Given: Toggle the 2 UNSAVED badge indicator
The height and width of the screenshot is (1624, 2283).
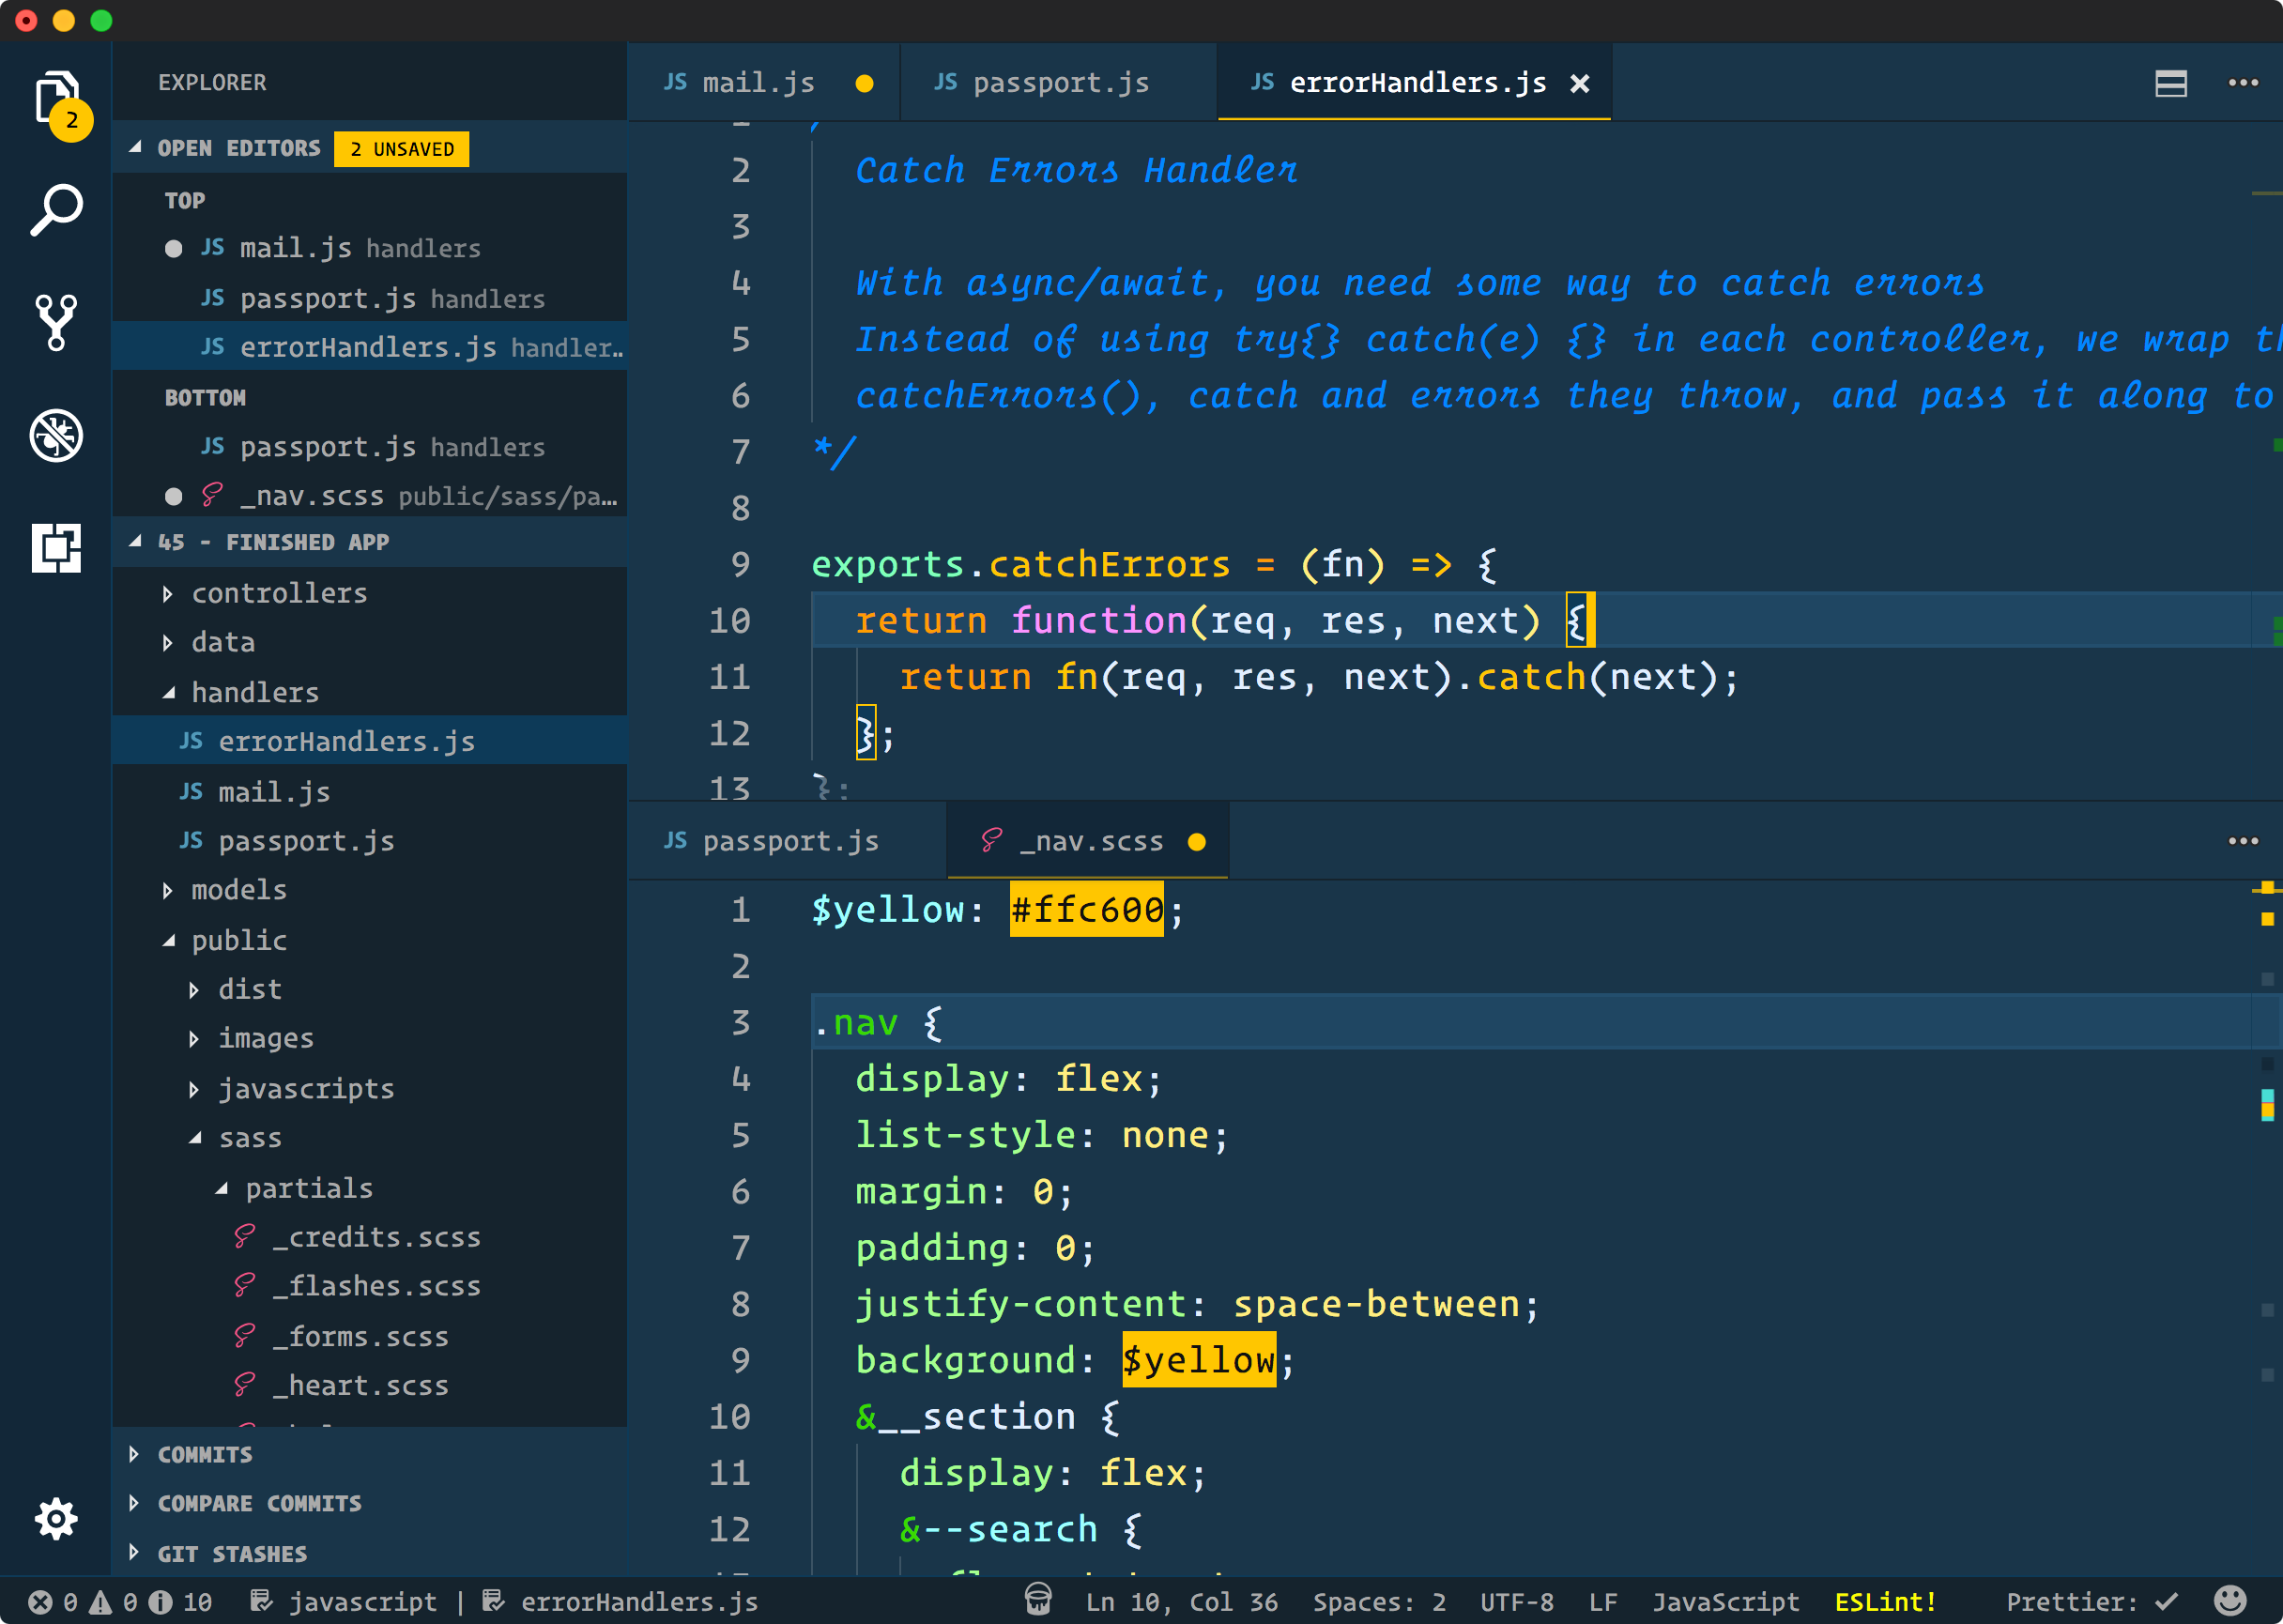Looking at the screenshot, I should point(399,147).
